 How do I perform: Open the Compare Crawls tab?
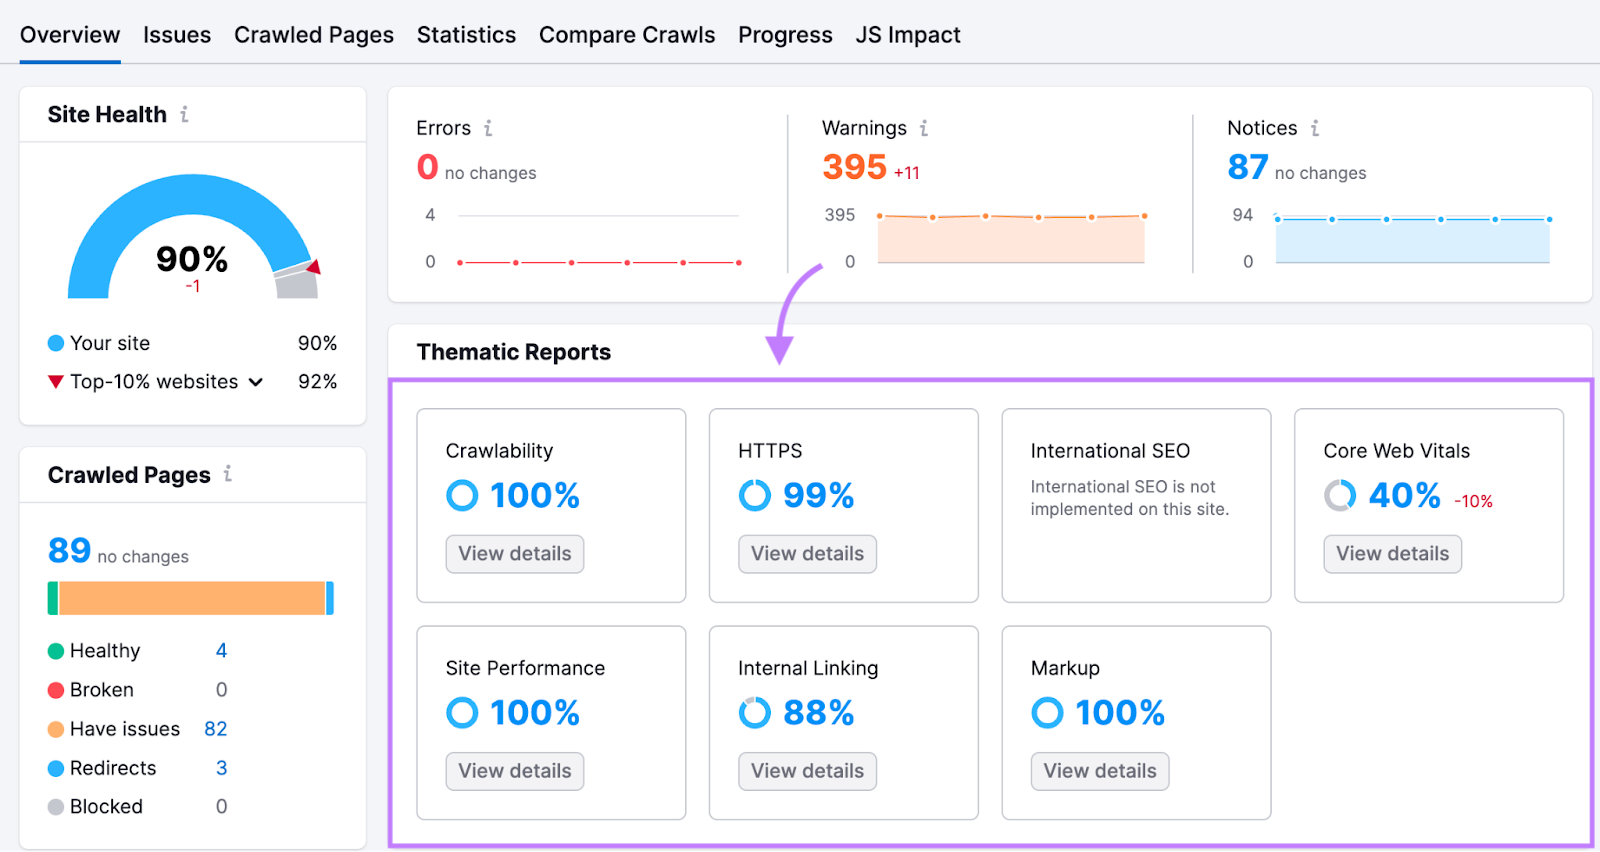[627, 35]
